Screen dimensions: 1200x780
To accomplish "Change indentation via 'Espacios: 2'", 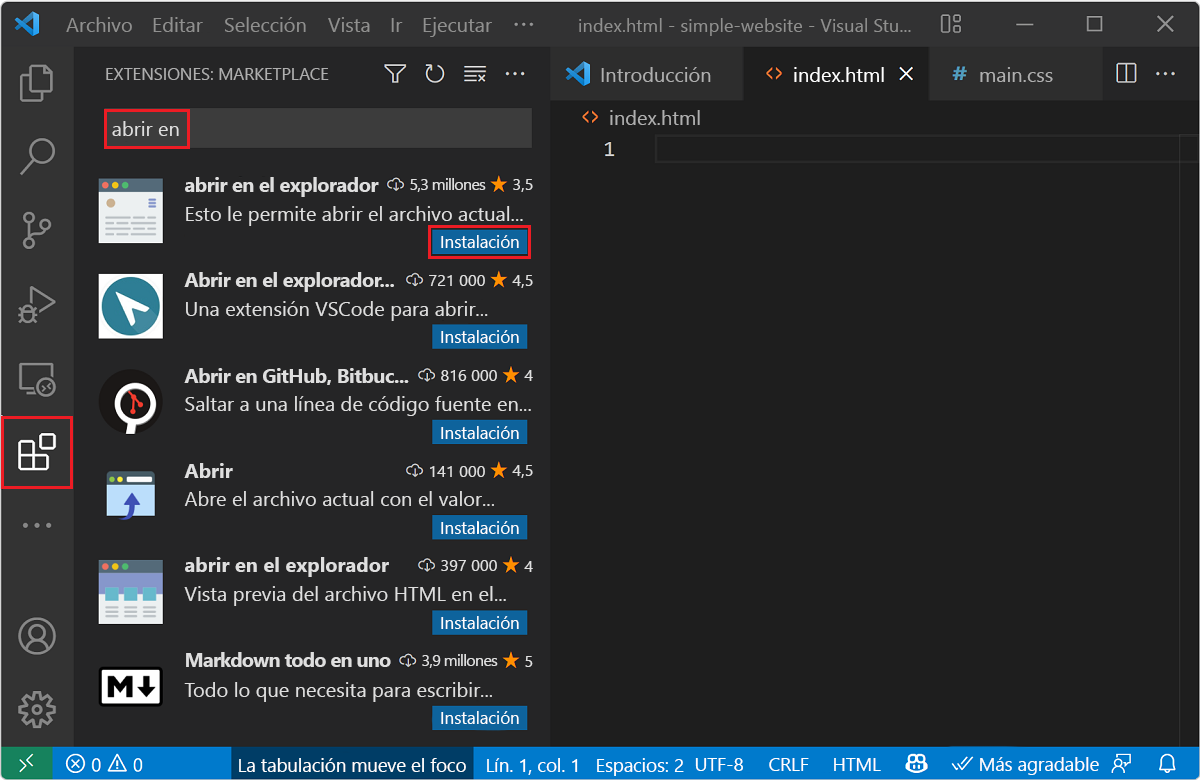I will tap(640, 765).
